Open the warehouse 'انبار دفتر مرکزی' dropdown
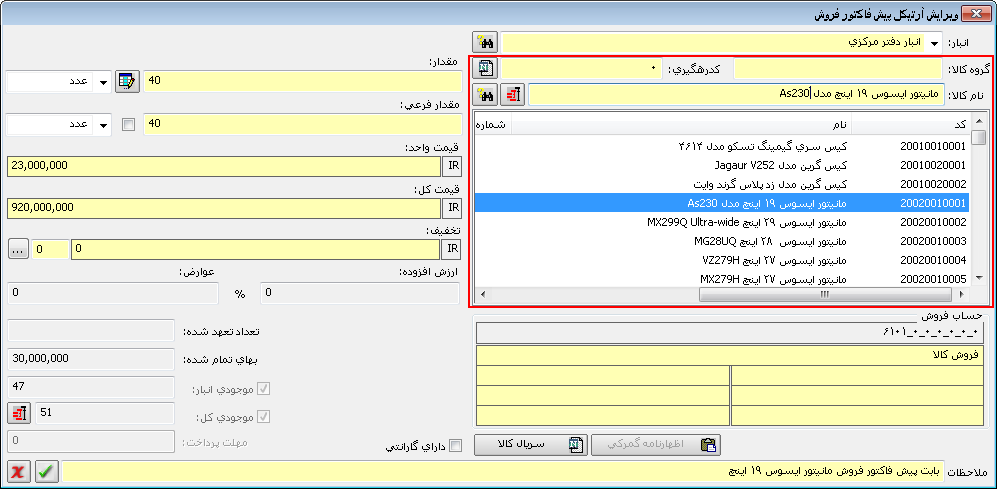Viewport: 997px width, 489px height. (935, 43)
